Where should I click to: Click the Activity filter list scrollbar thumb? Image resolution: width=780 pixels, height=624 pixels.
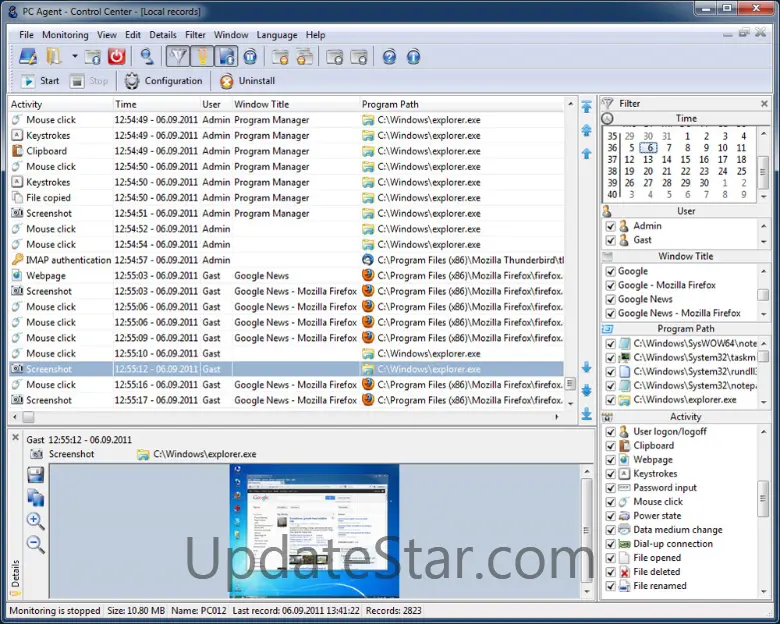click(763, 499)
